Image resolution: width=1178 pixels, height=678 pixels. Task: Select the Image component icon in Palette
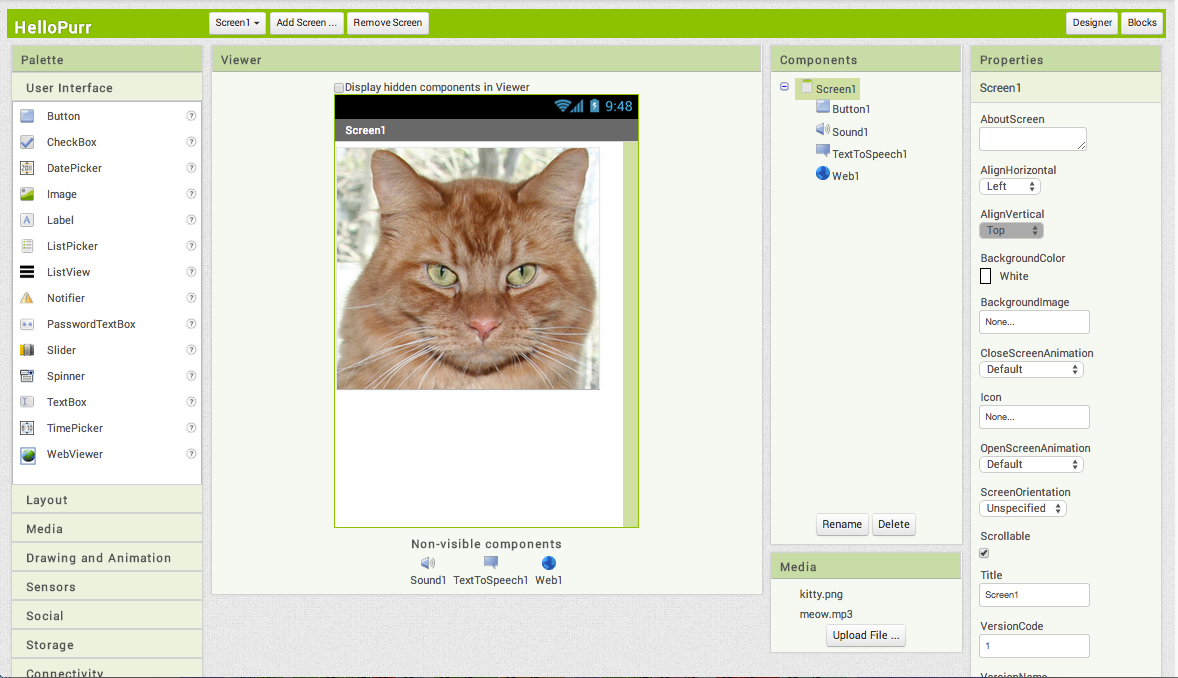[27, 194]
